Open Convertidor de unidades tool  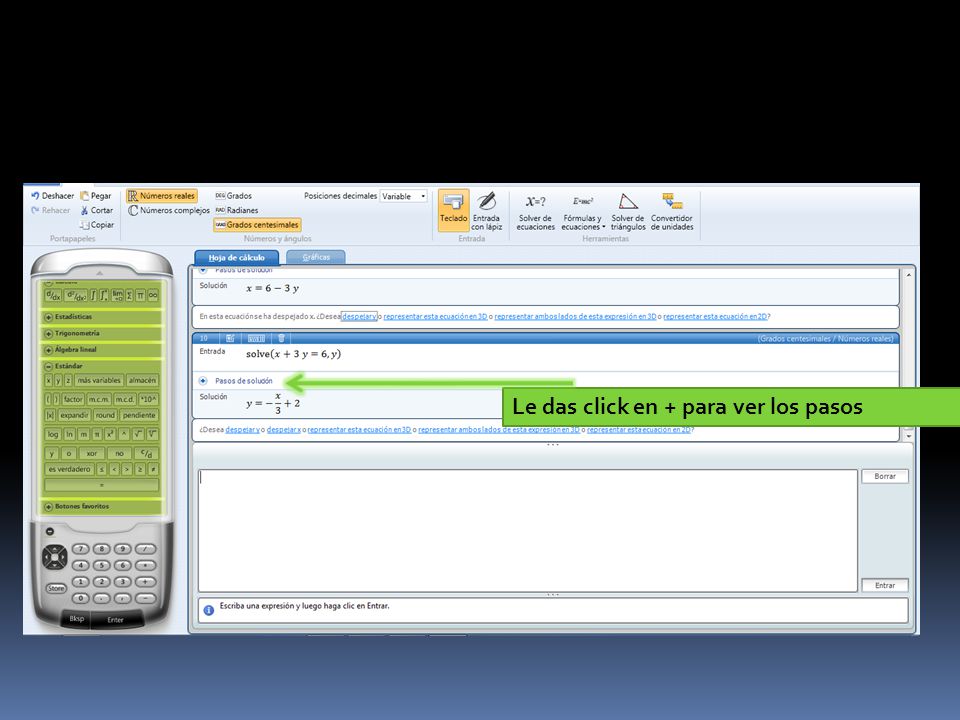click(672, 212)
